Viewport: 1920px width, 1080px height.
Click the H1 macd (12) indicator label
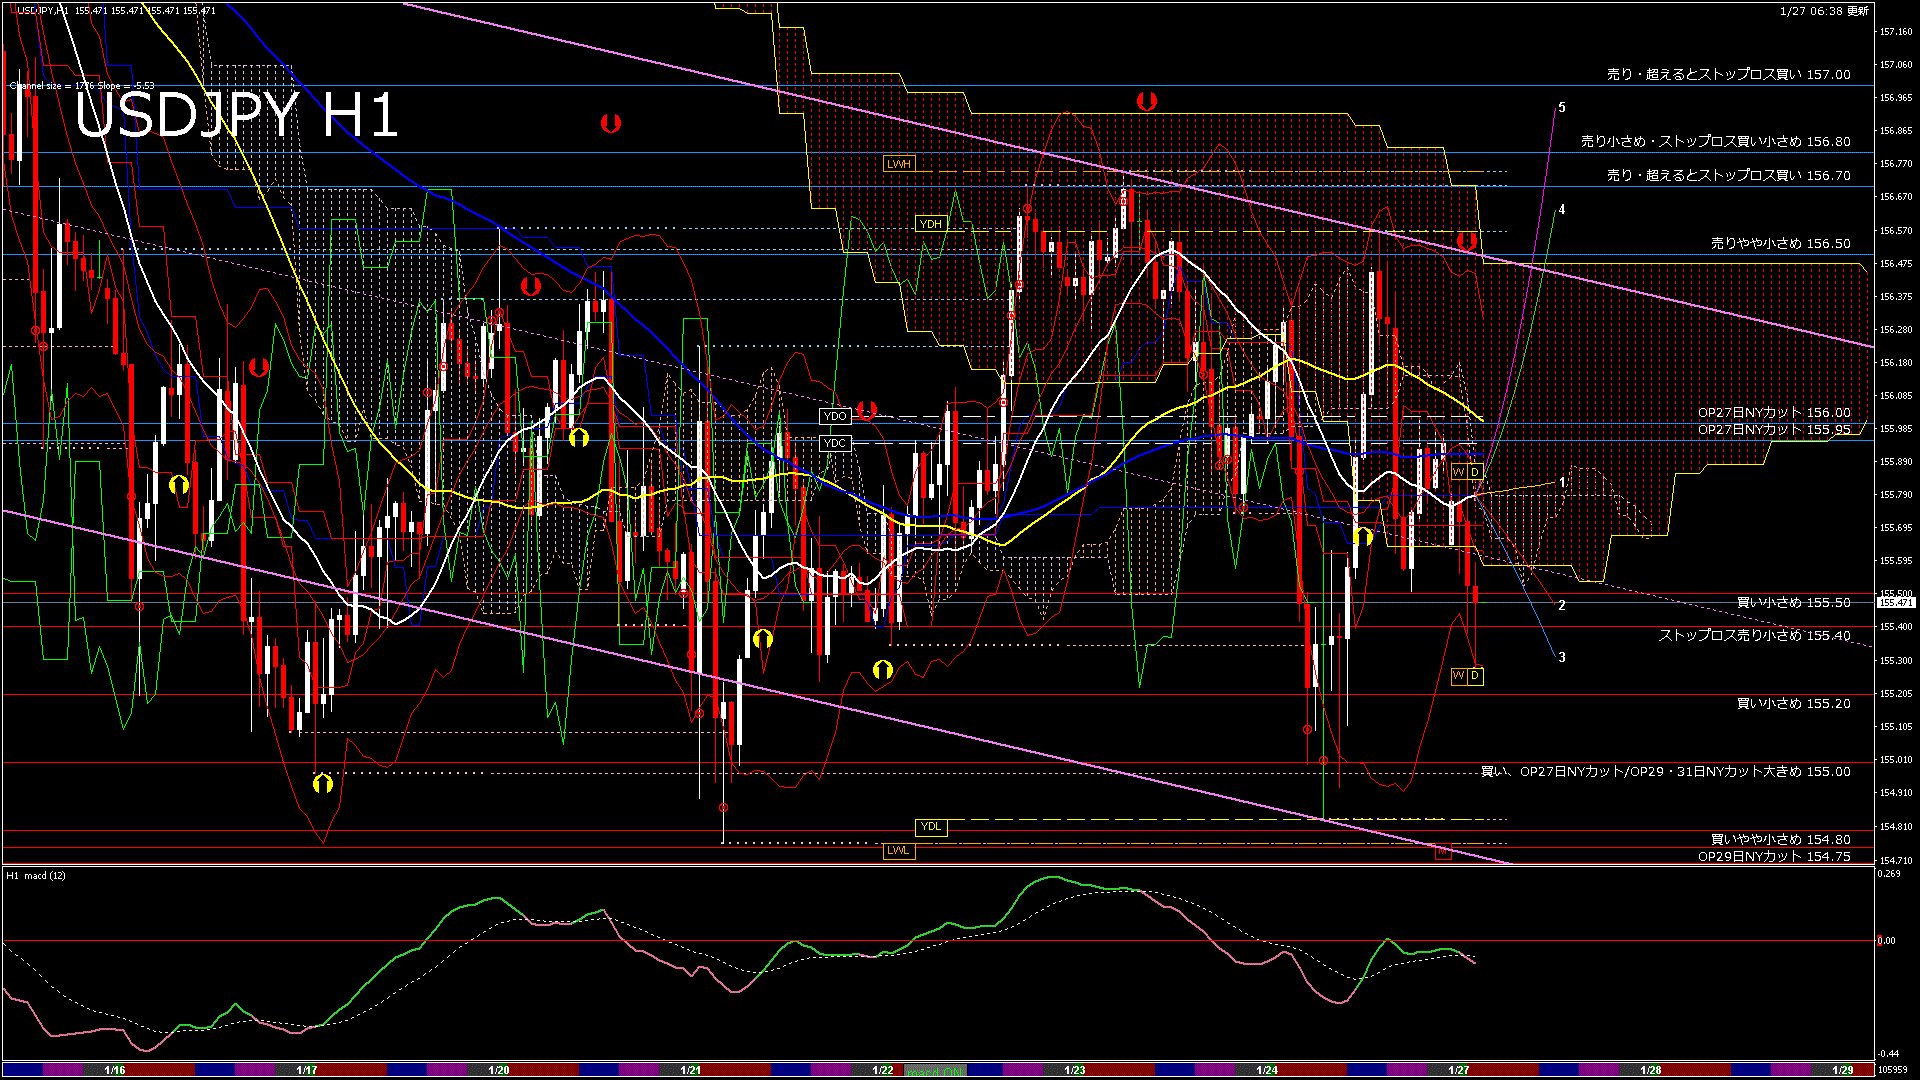(37, 876)
